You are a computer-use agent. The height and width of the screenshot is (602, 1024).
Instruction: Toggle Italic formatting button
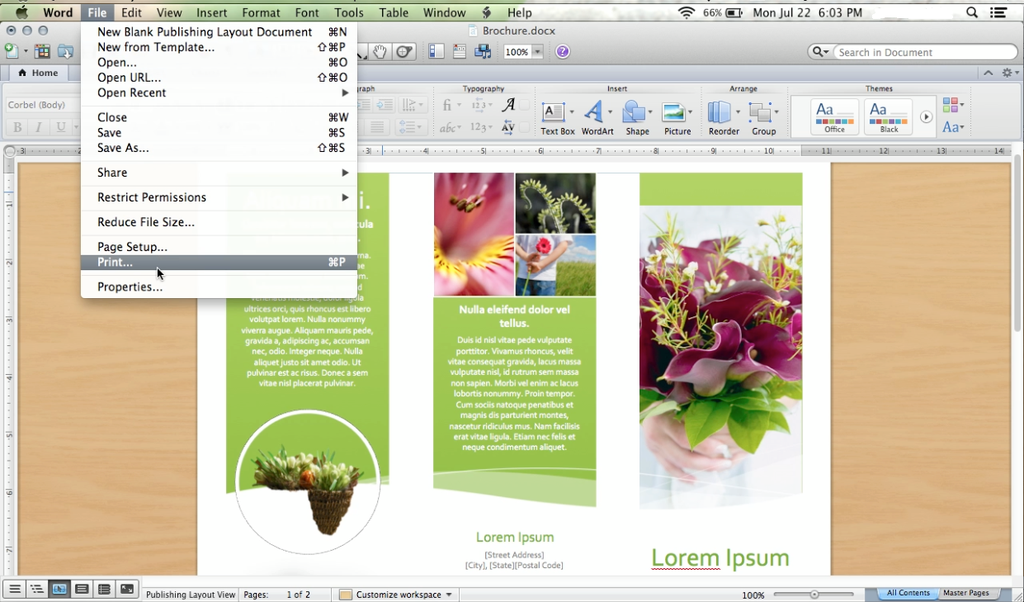click(x=39, y=127)
